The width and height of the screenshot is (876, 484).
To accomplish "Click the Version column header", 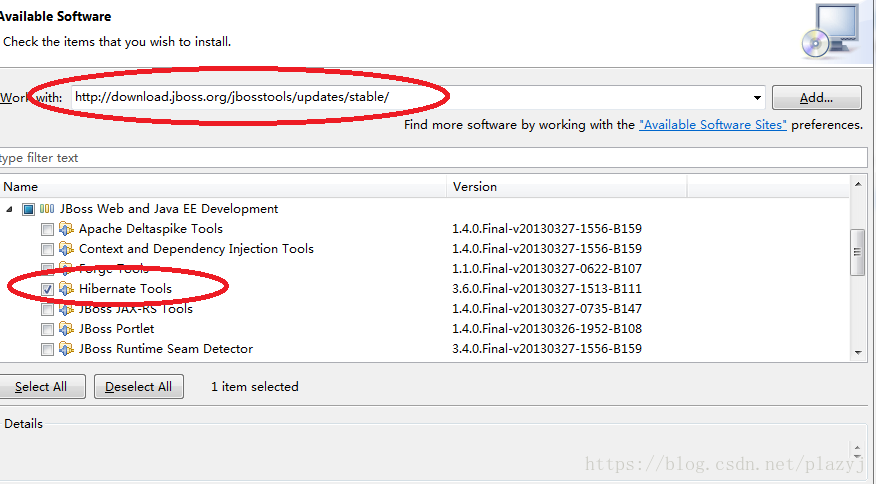I will pos(566,187).
